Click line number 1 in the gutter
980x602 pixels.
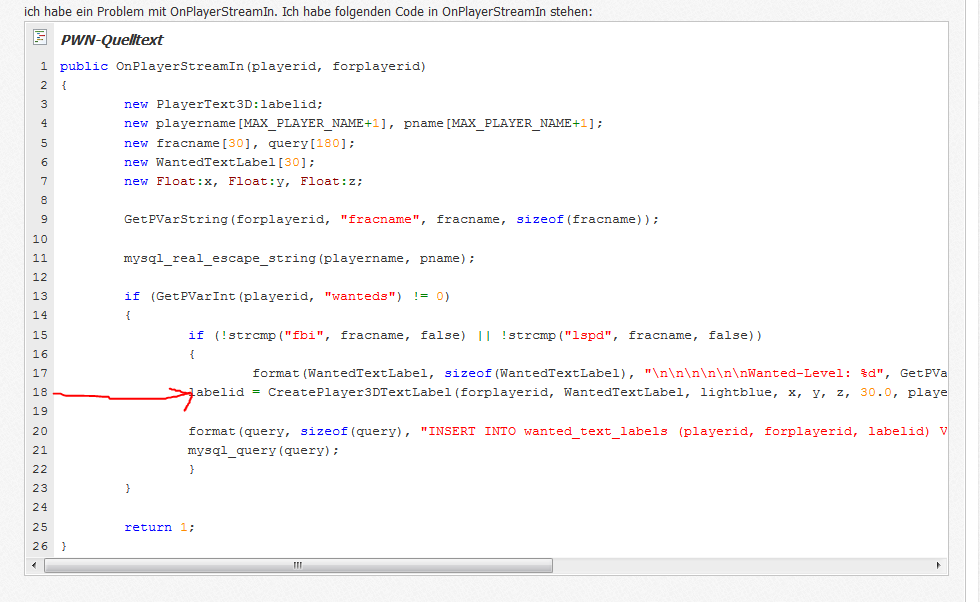(43, 66)
